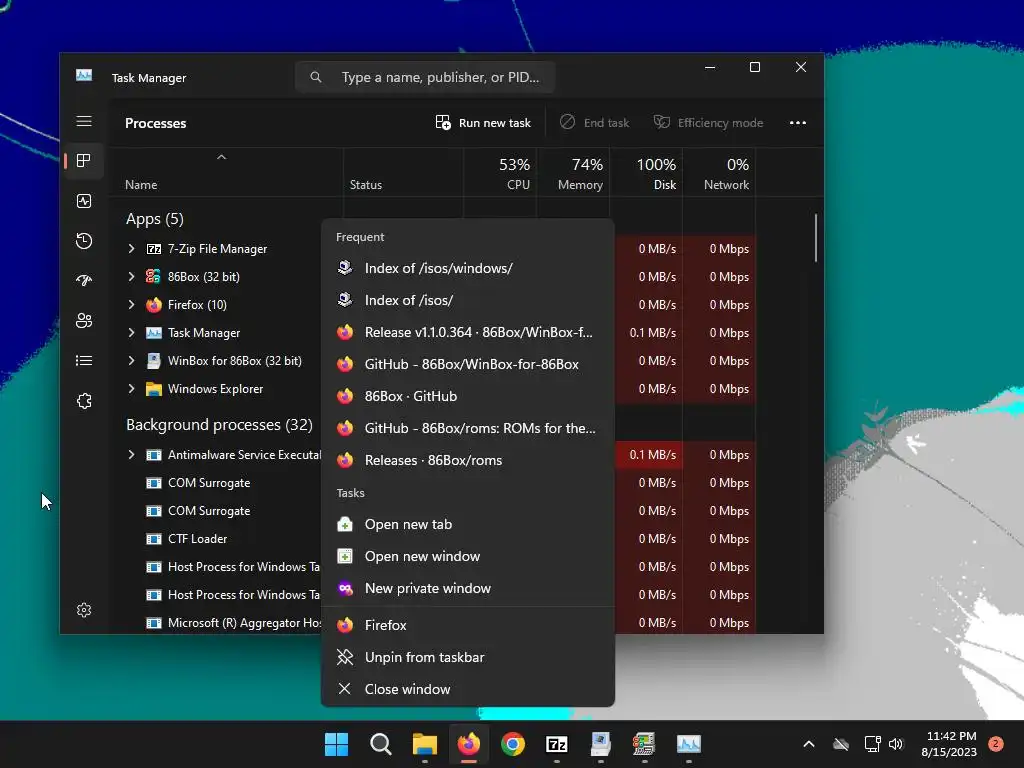Open the Startup apps sidebar icon
1024x768 pixels.
(84, 281)
